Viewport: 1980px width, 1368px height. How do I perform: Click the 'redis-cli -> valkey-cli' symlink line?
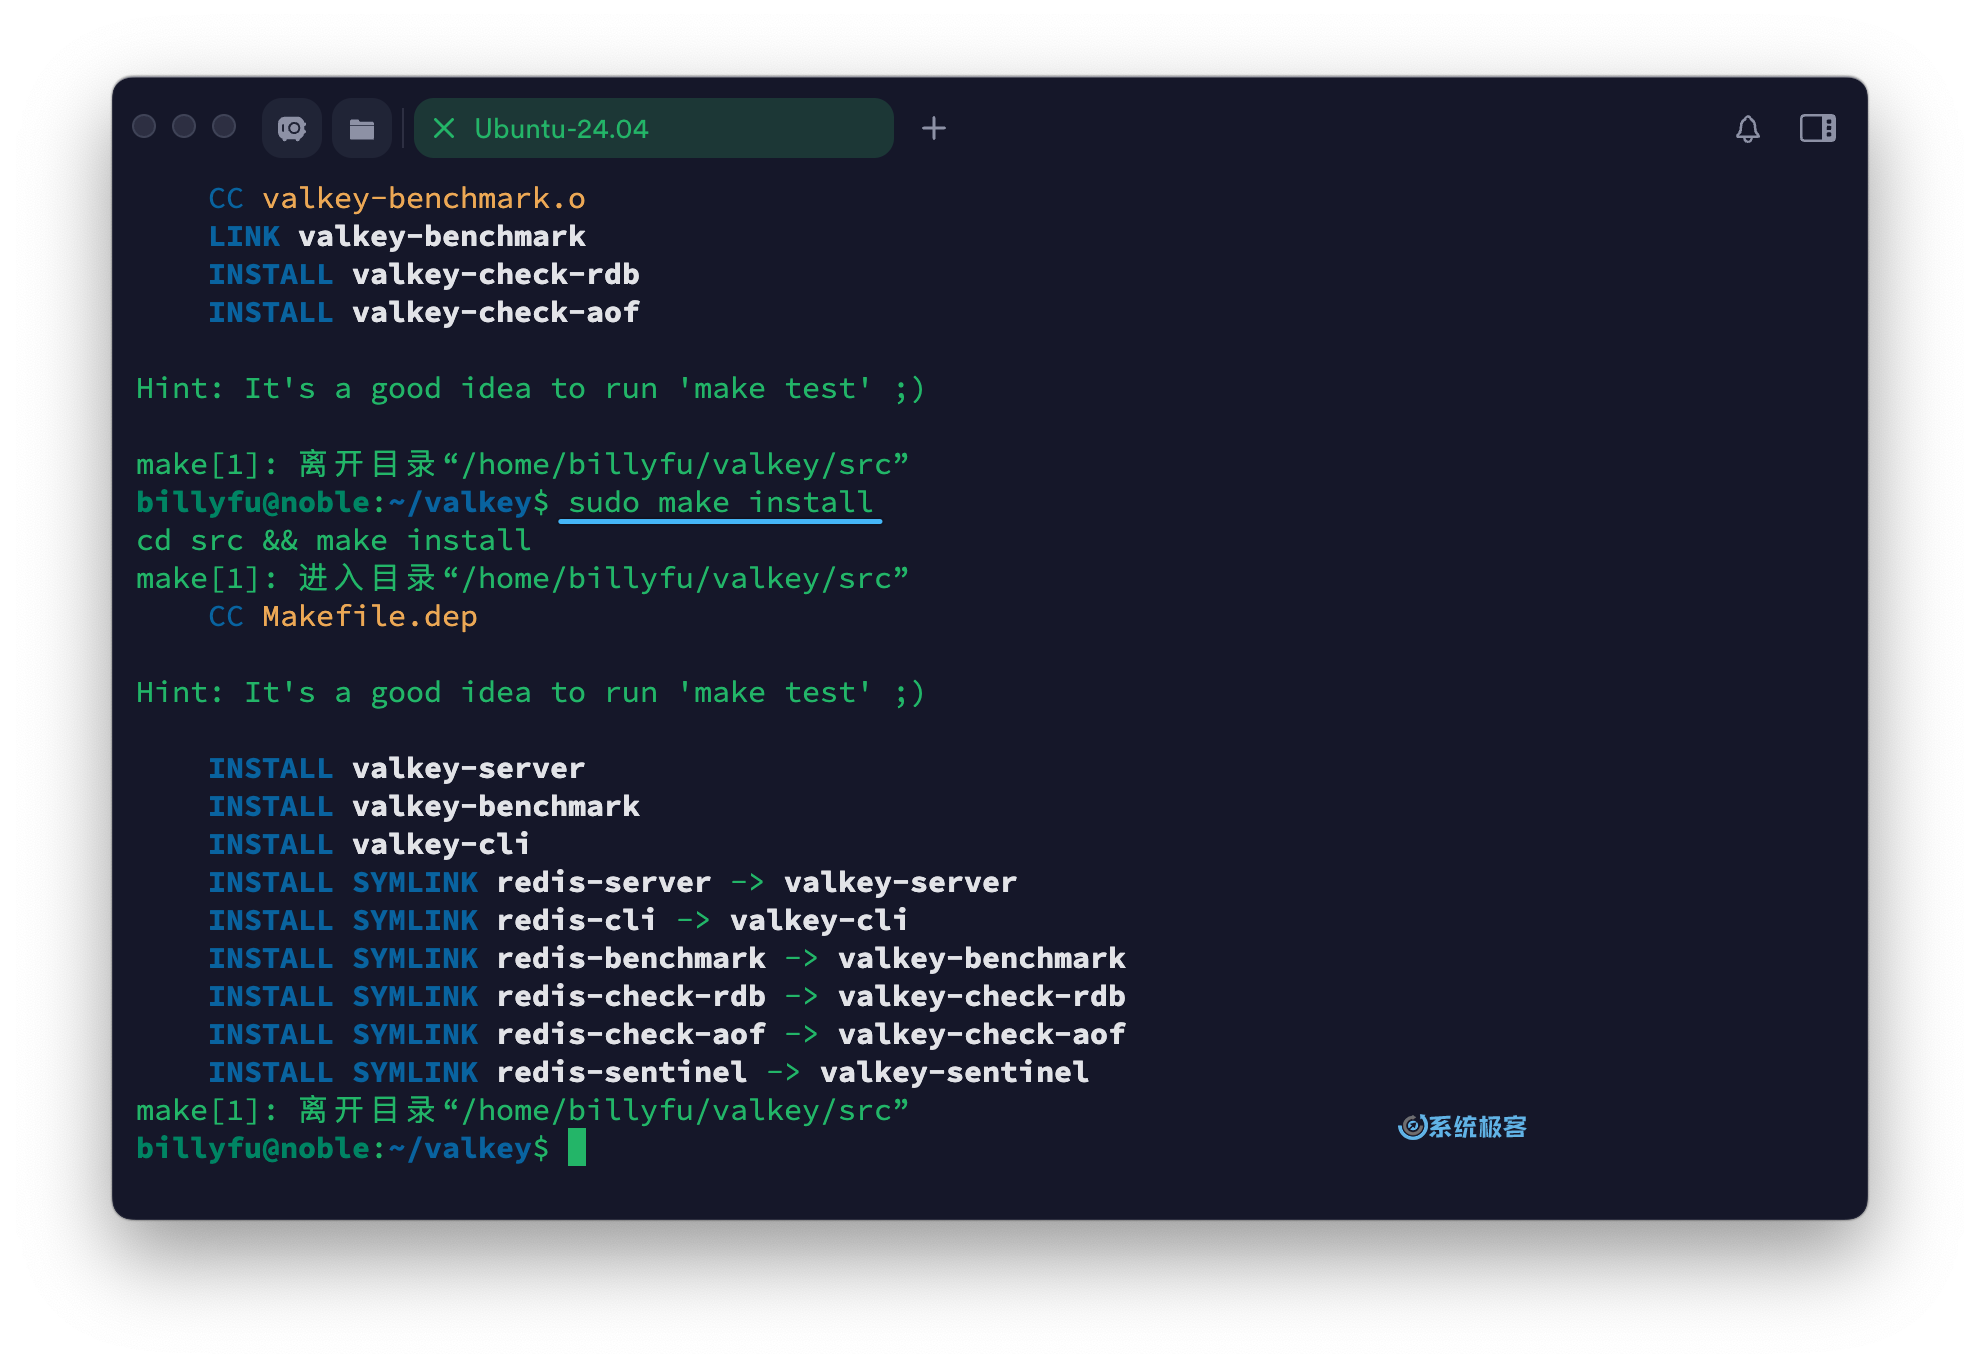tap(559, 920)
